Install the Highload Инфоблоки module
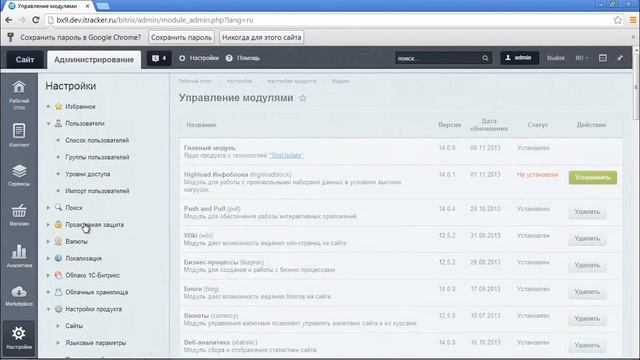This screenshot has width=640, height=360. tap(593, 177)
